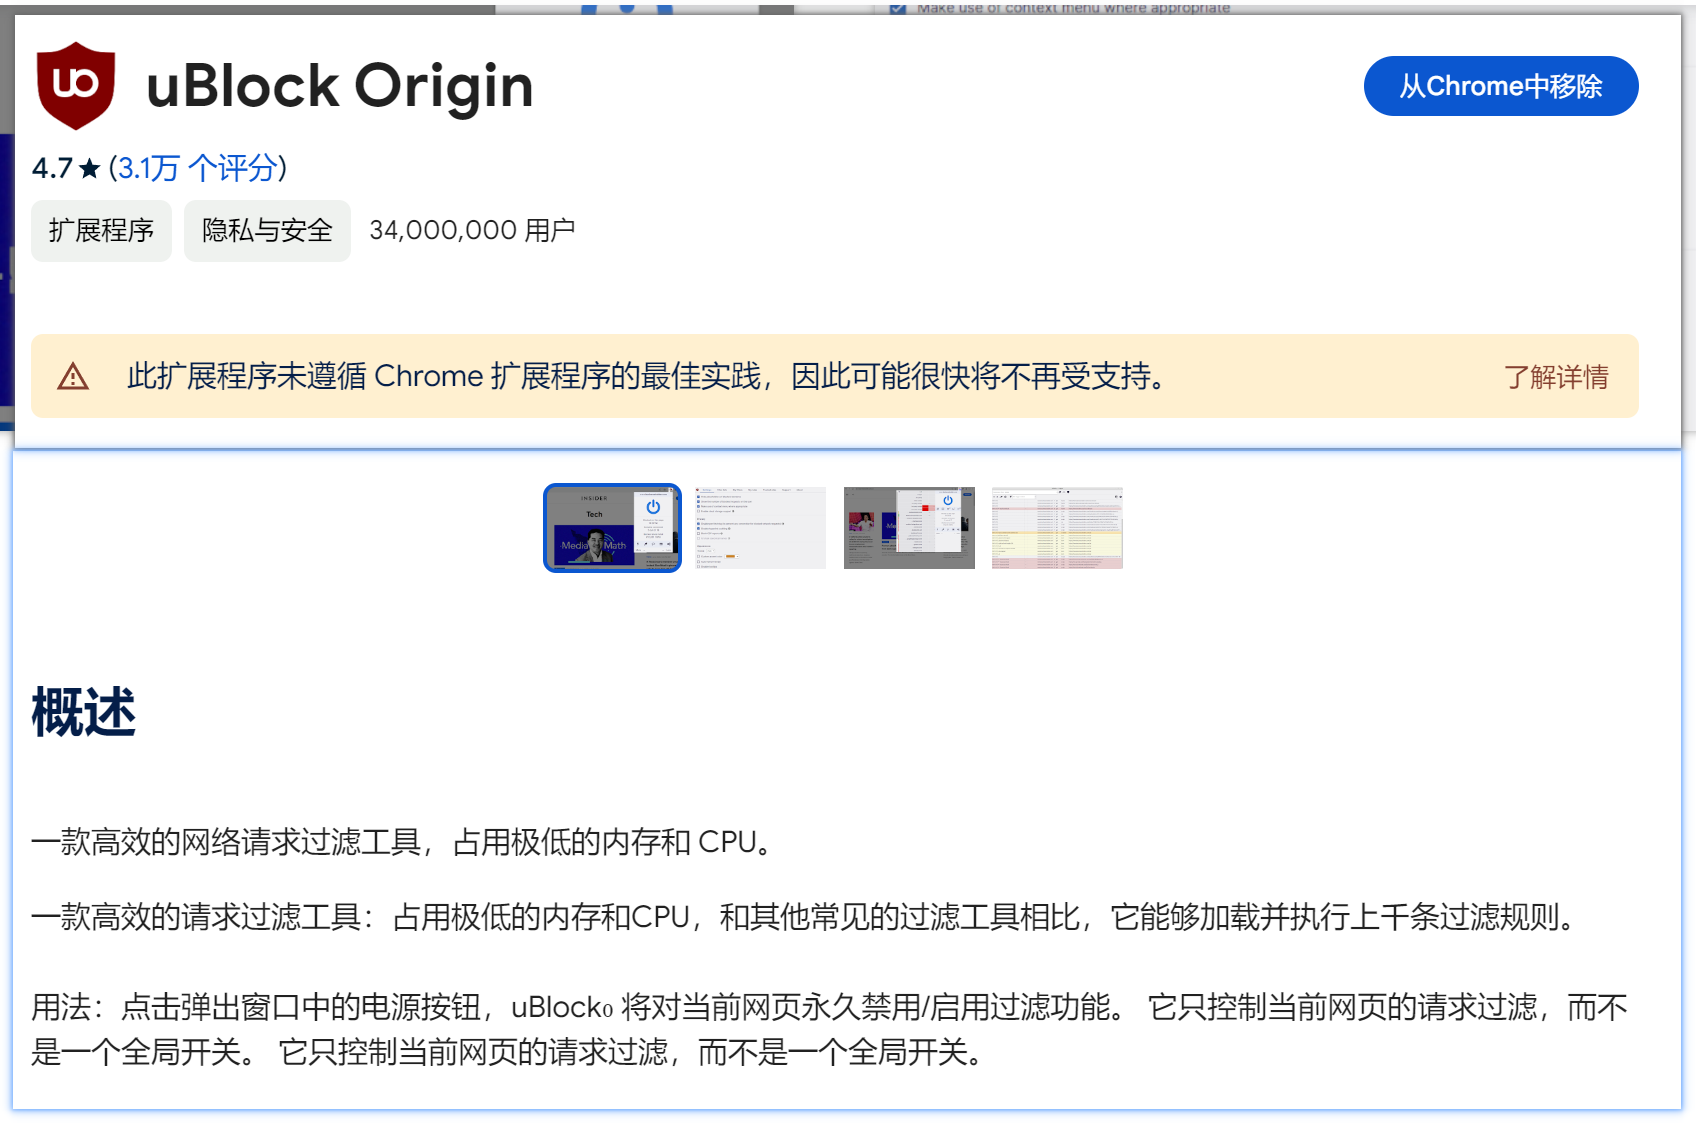
Task: Click the 概述 overview heading
Action: point(83,712)
